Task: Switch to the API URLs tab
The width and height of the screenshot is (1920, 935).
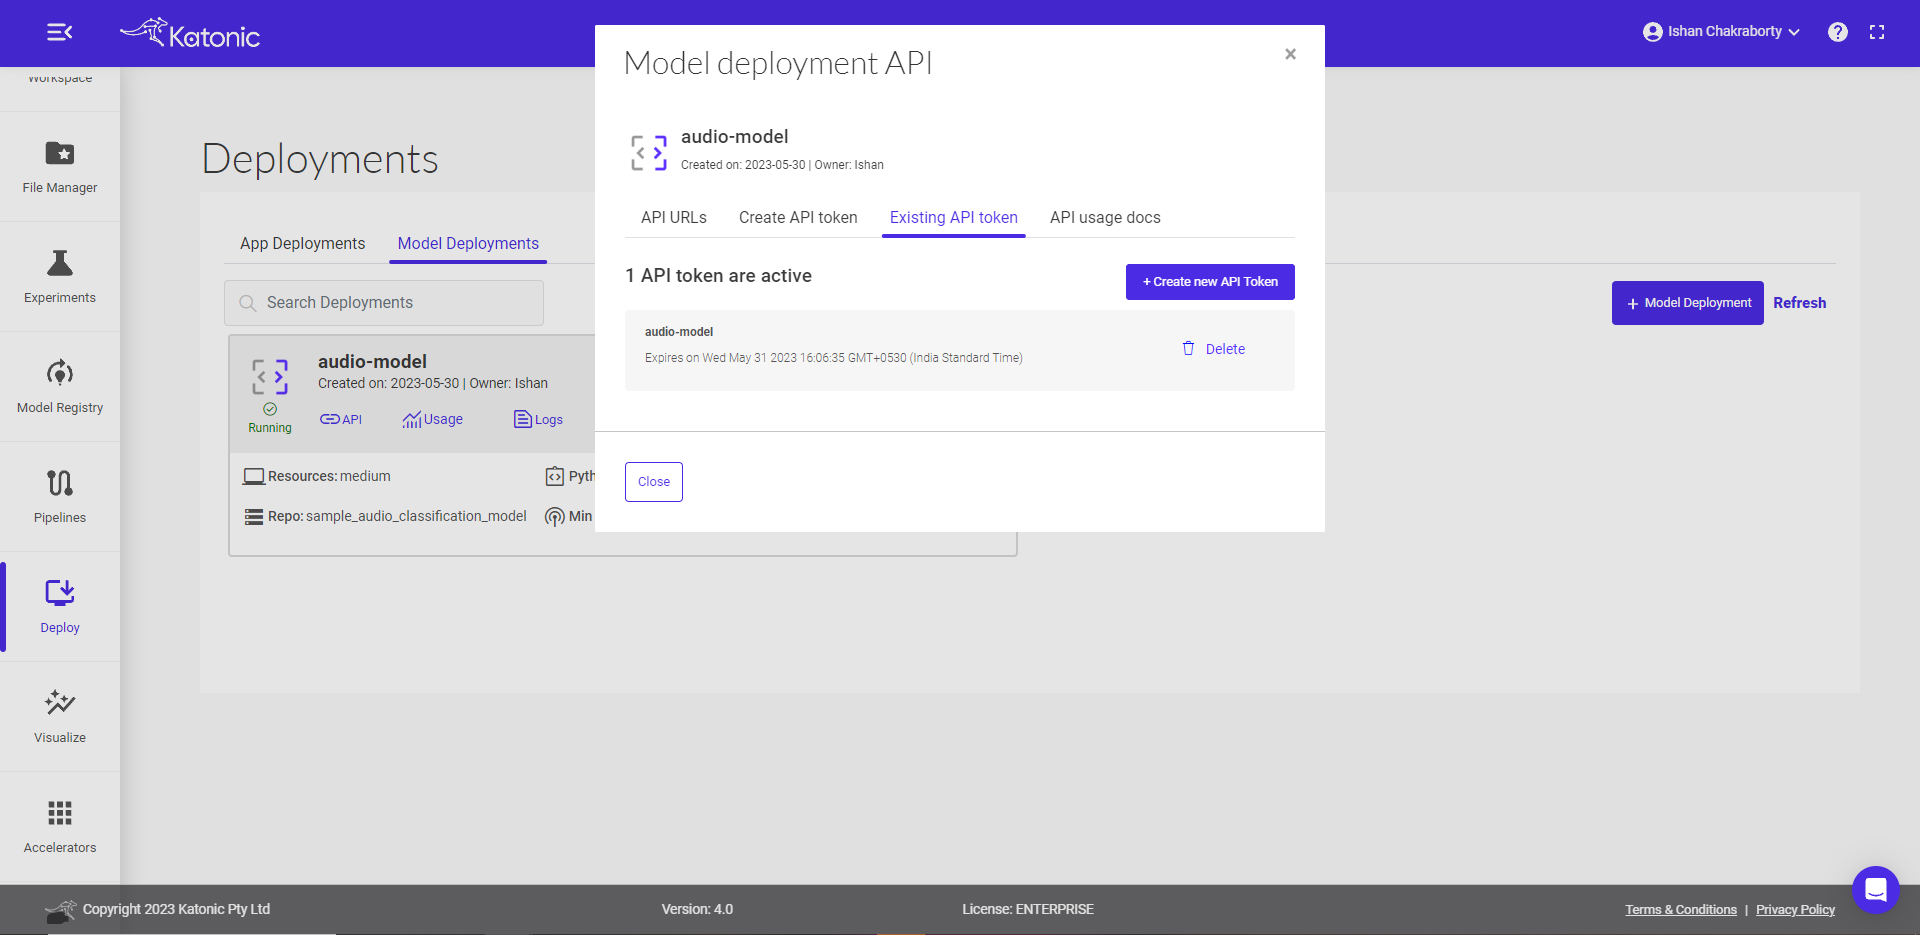Action: [674, 217]
